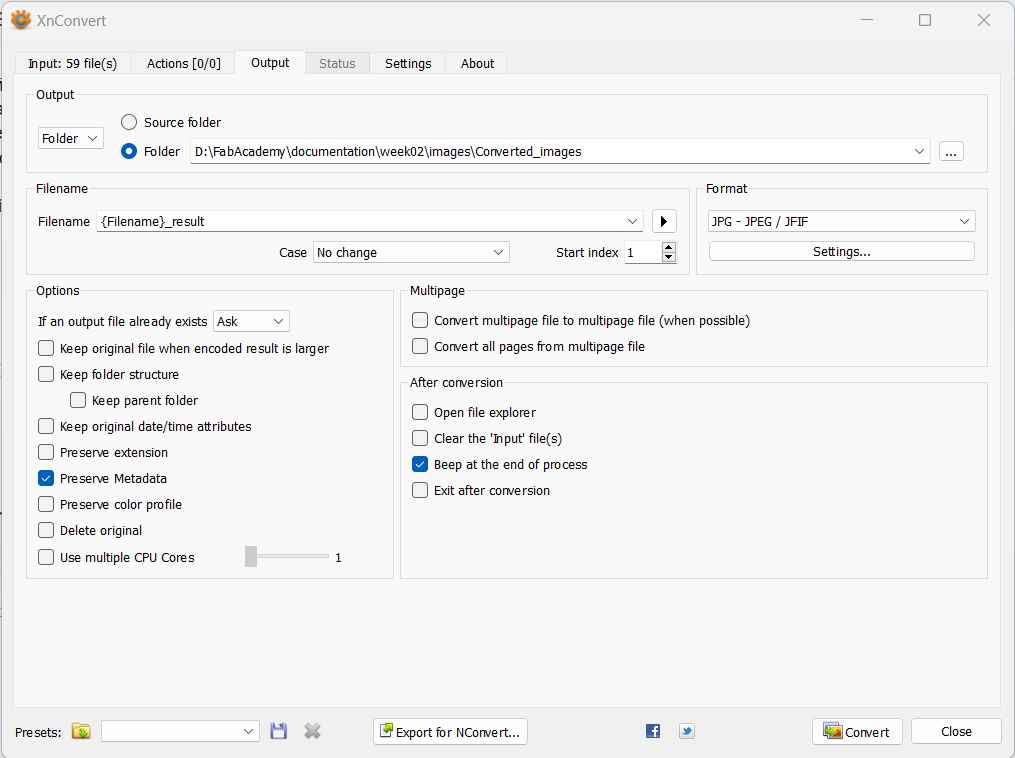Open the Settings tab

408,63
